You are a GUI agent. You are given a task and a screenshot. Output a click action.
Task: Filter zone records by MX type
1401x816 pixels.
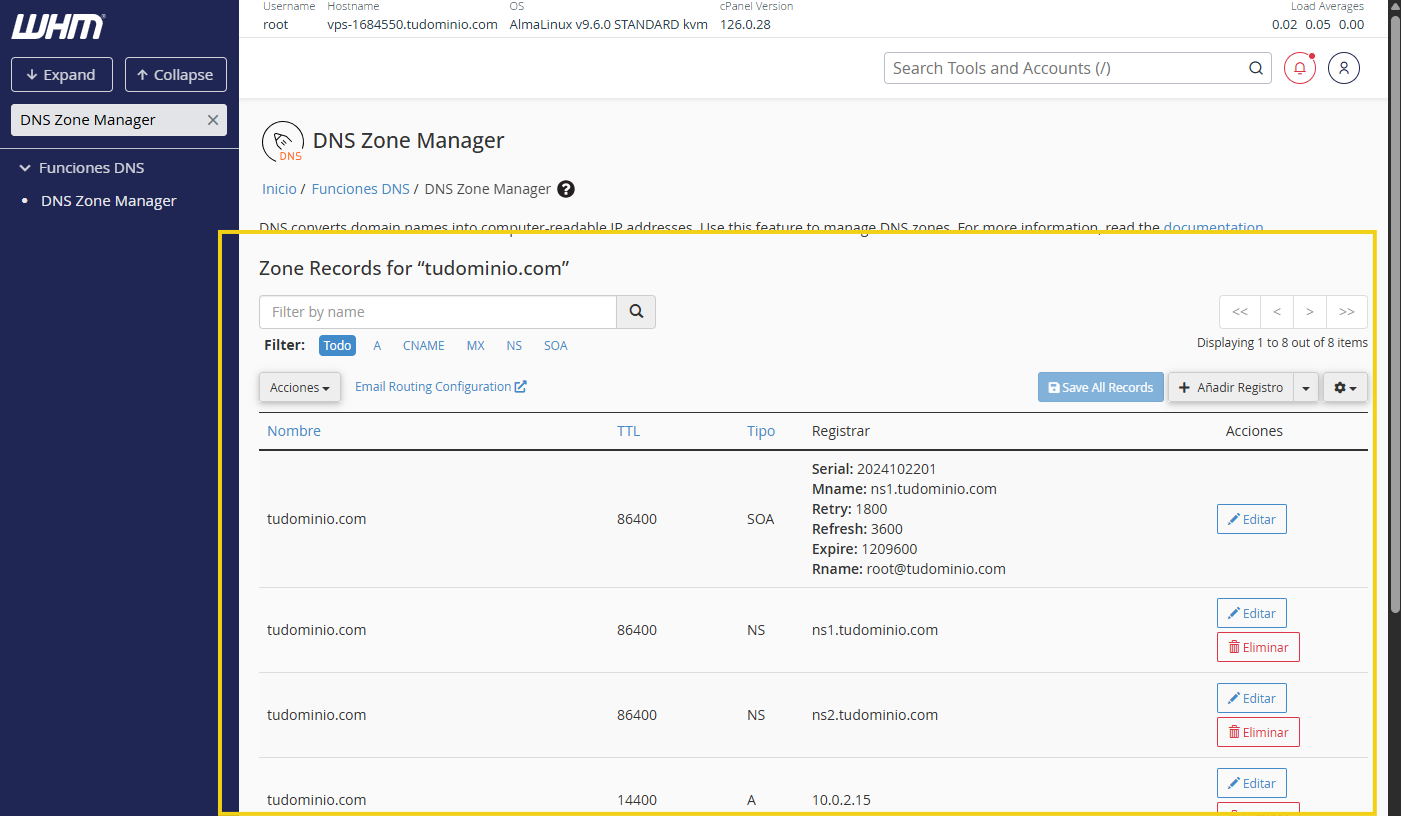tap(475, 345)
